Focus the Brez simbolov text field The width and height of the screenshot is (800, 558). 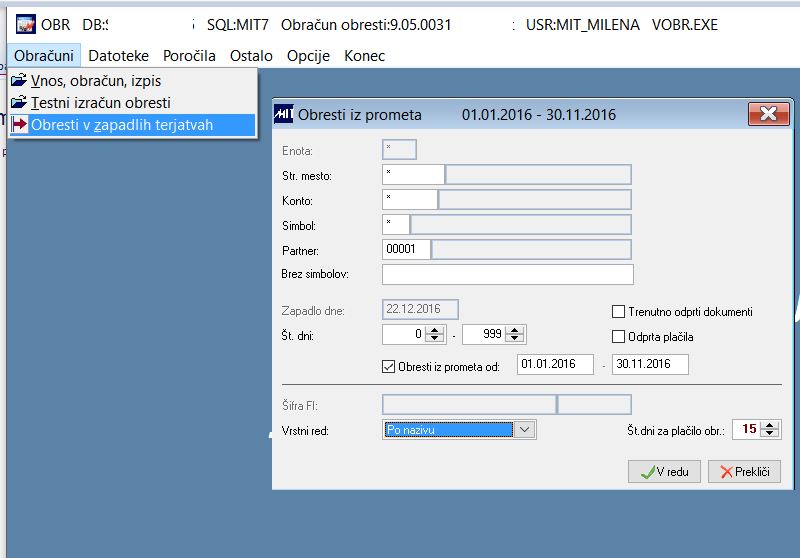(x=508, y=274)
